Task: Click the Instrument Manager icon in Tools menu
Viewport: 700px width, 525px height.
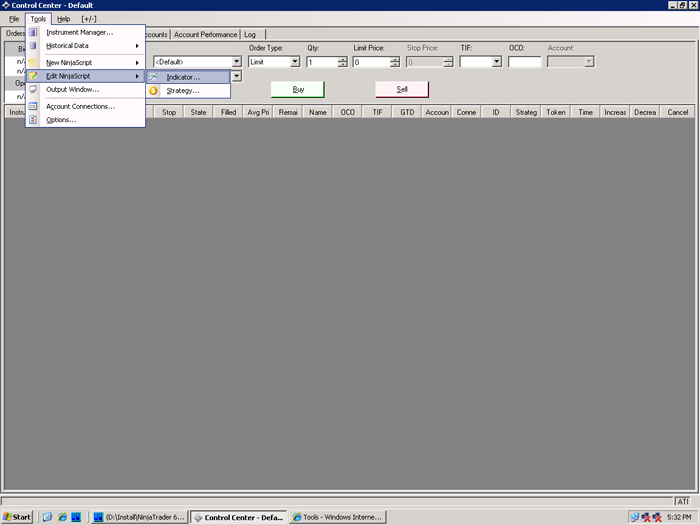Action: [34, 32]
